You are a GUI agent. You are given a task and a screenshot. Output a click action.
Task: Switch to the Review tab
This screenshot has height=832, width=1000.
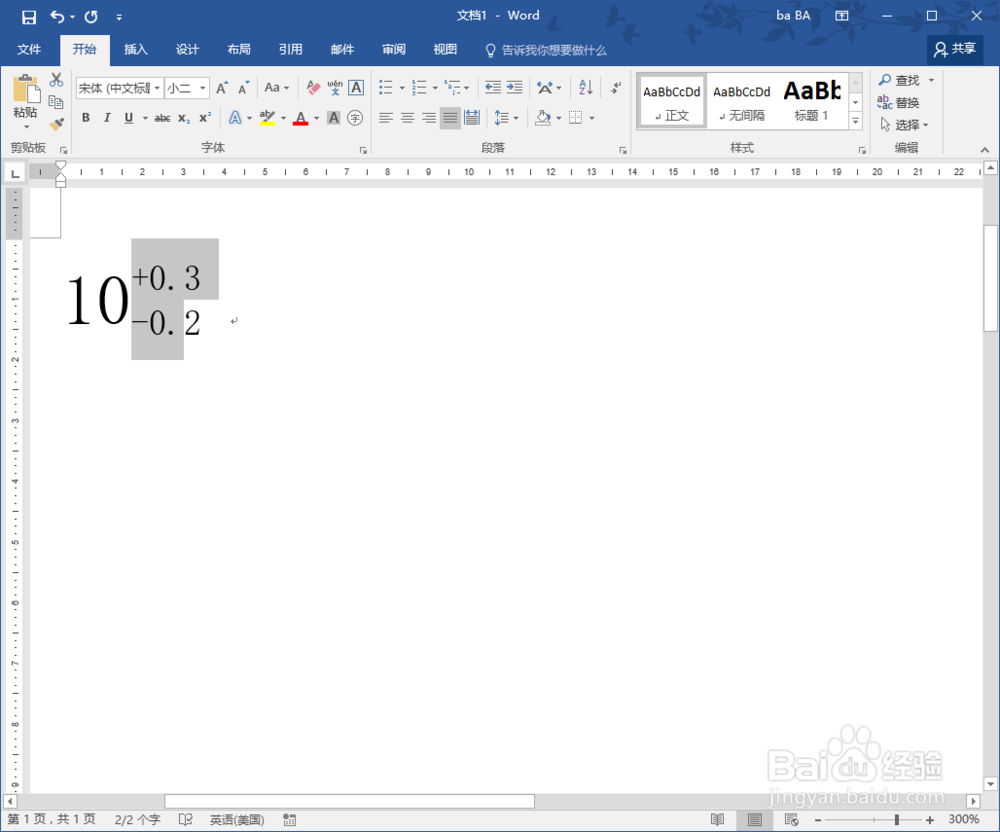click(x=393, y=50)
